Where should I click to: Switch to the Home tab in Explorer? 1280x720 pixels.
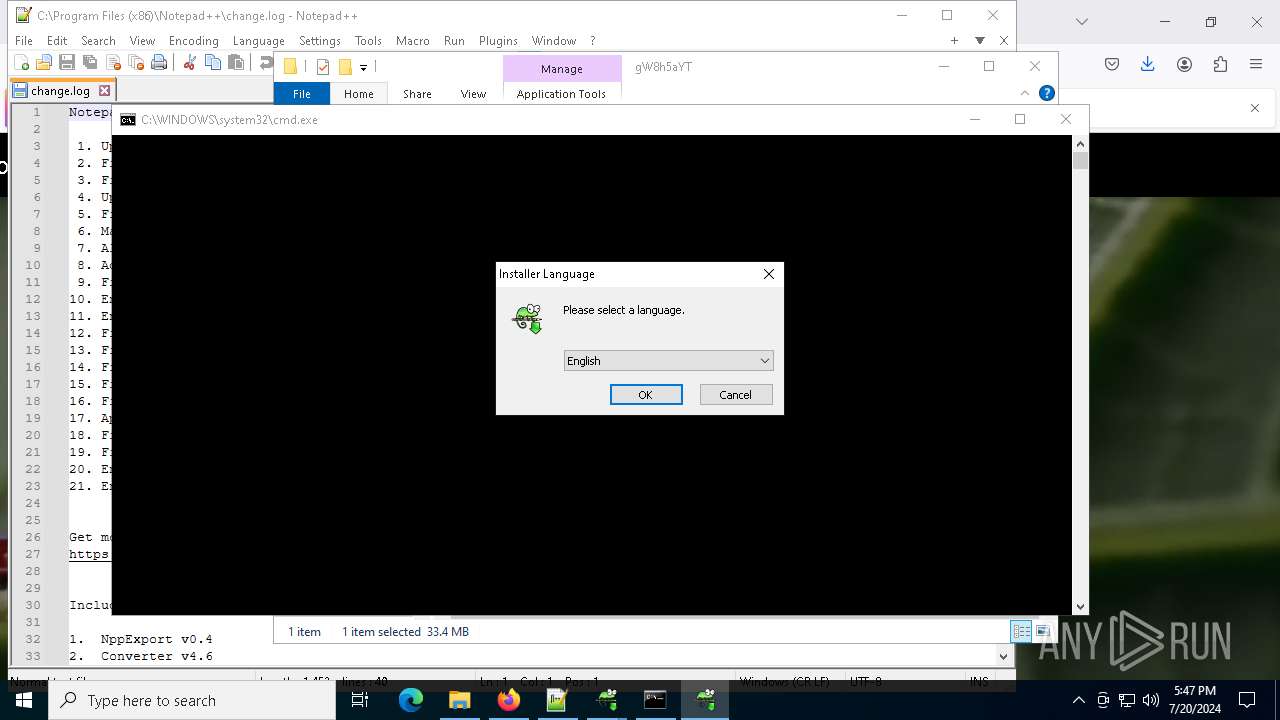(358, 94)
